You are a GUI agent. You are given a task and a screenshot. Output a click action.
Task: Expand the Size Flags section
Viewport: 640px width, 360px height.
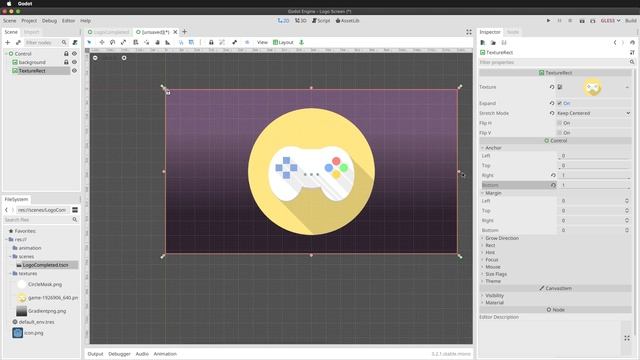(496, 274)
